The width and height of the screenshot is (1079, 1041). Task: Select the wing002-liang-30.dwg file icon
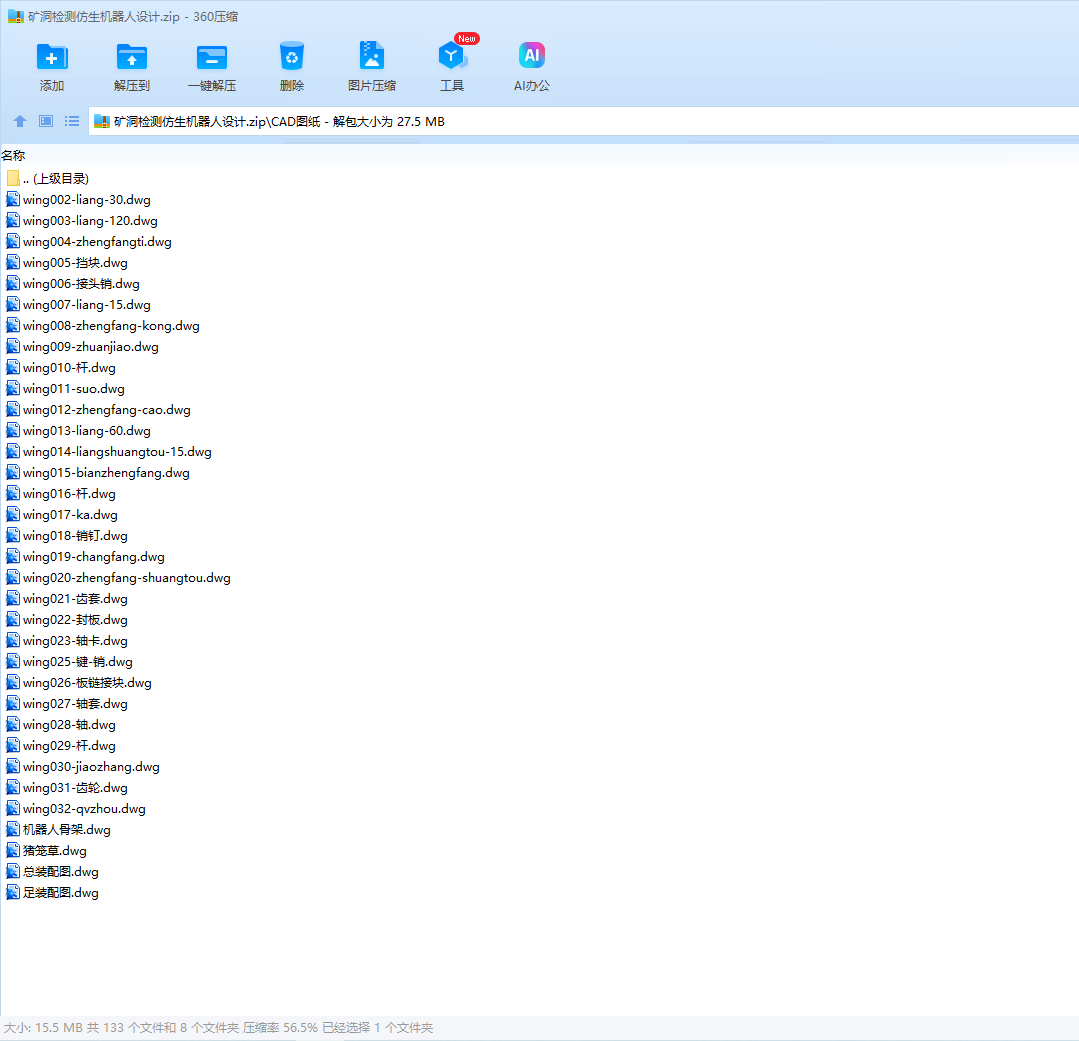[x=13, y=200]
